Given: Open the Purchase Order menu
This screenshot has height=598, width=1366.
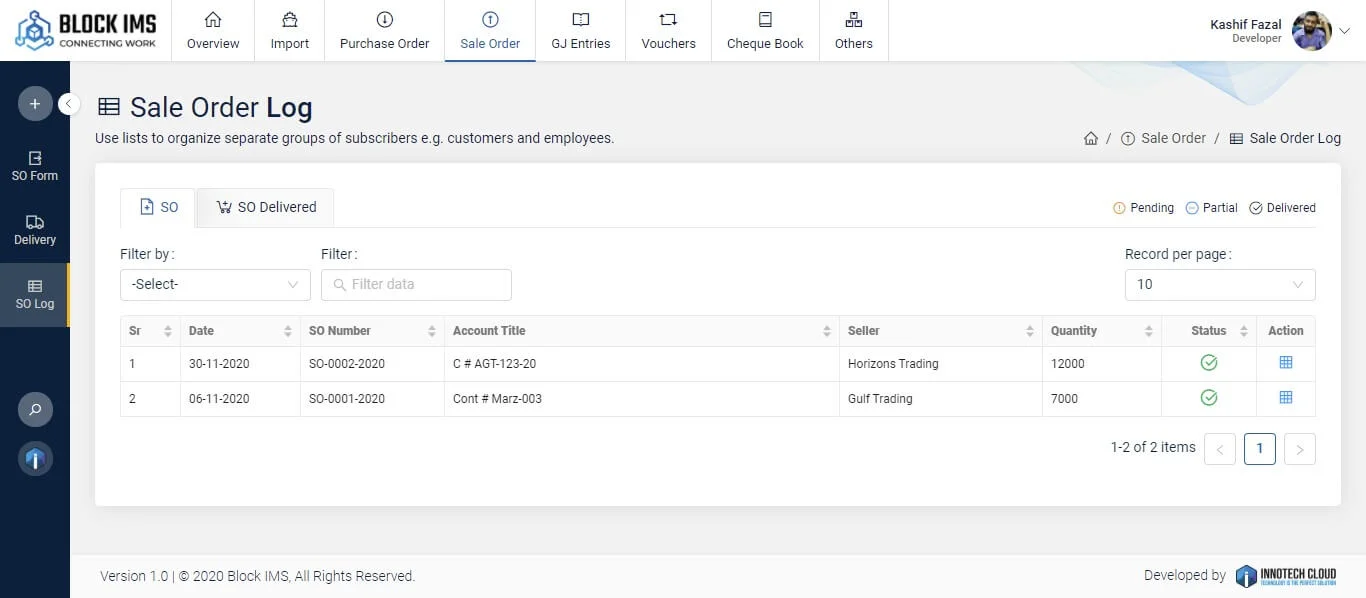Looking at the screenshot, I should click(x=384, y=31).
